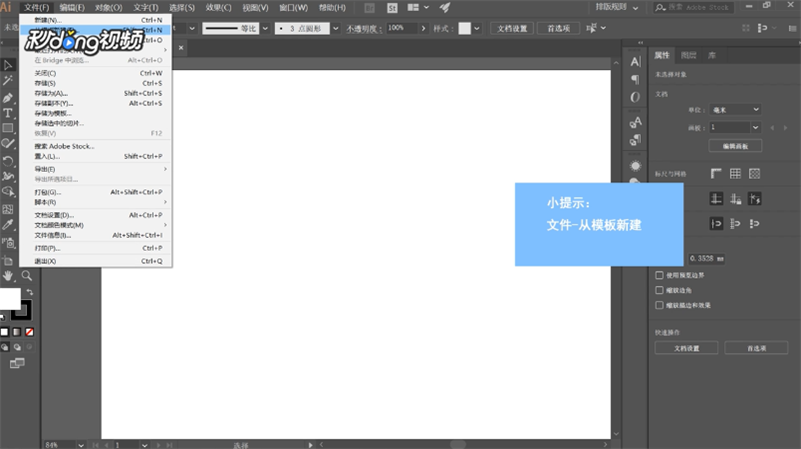Click the search magnifier in Adobe Stock field
Image resolution: width=801 pixels, height=449 pixels.
pyautogui.click(x=660, y=8)
